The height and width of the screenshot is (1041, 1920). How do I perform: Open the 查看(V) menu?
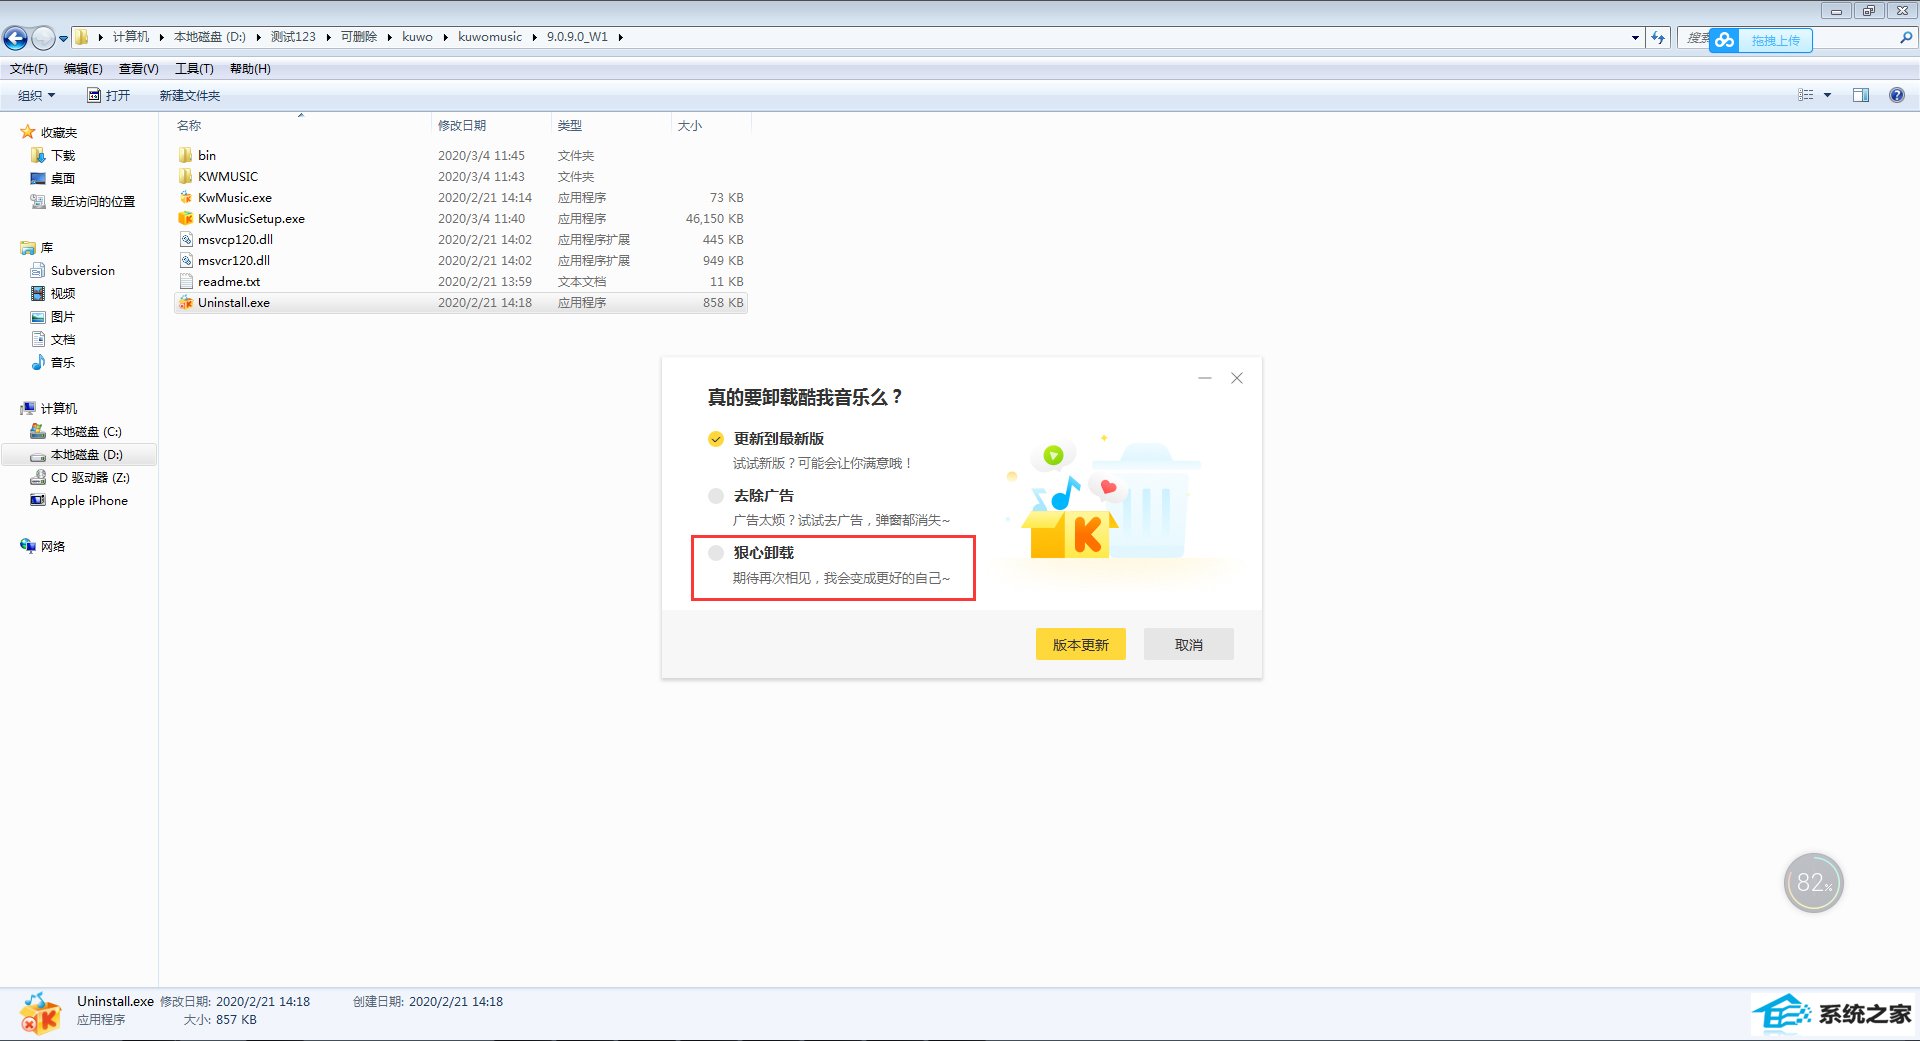tap(138, 68)
